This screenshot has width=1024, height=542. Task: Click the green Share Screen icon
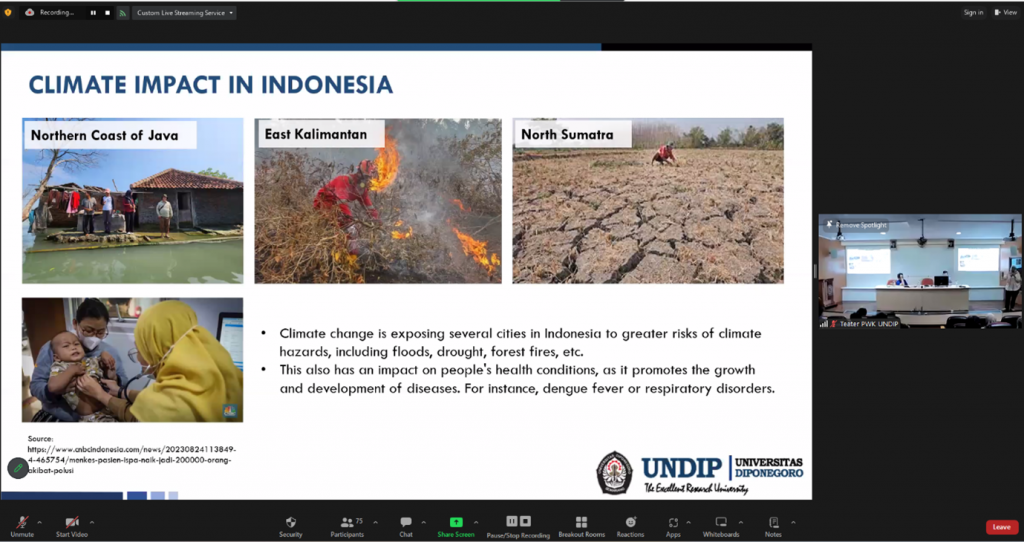[x=456, y=523]
